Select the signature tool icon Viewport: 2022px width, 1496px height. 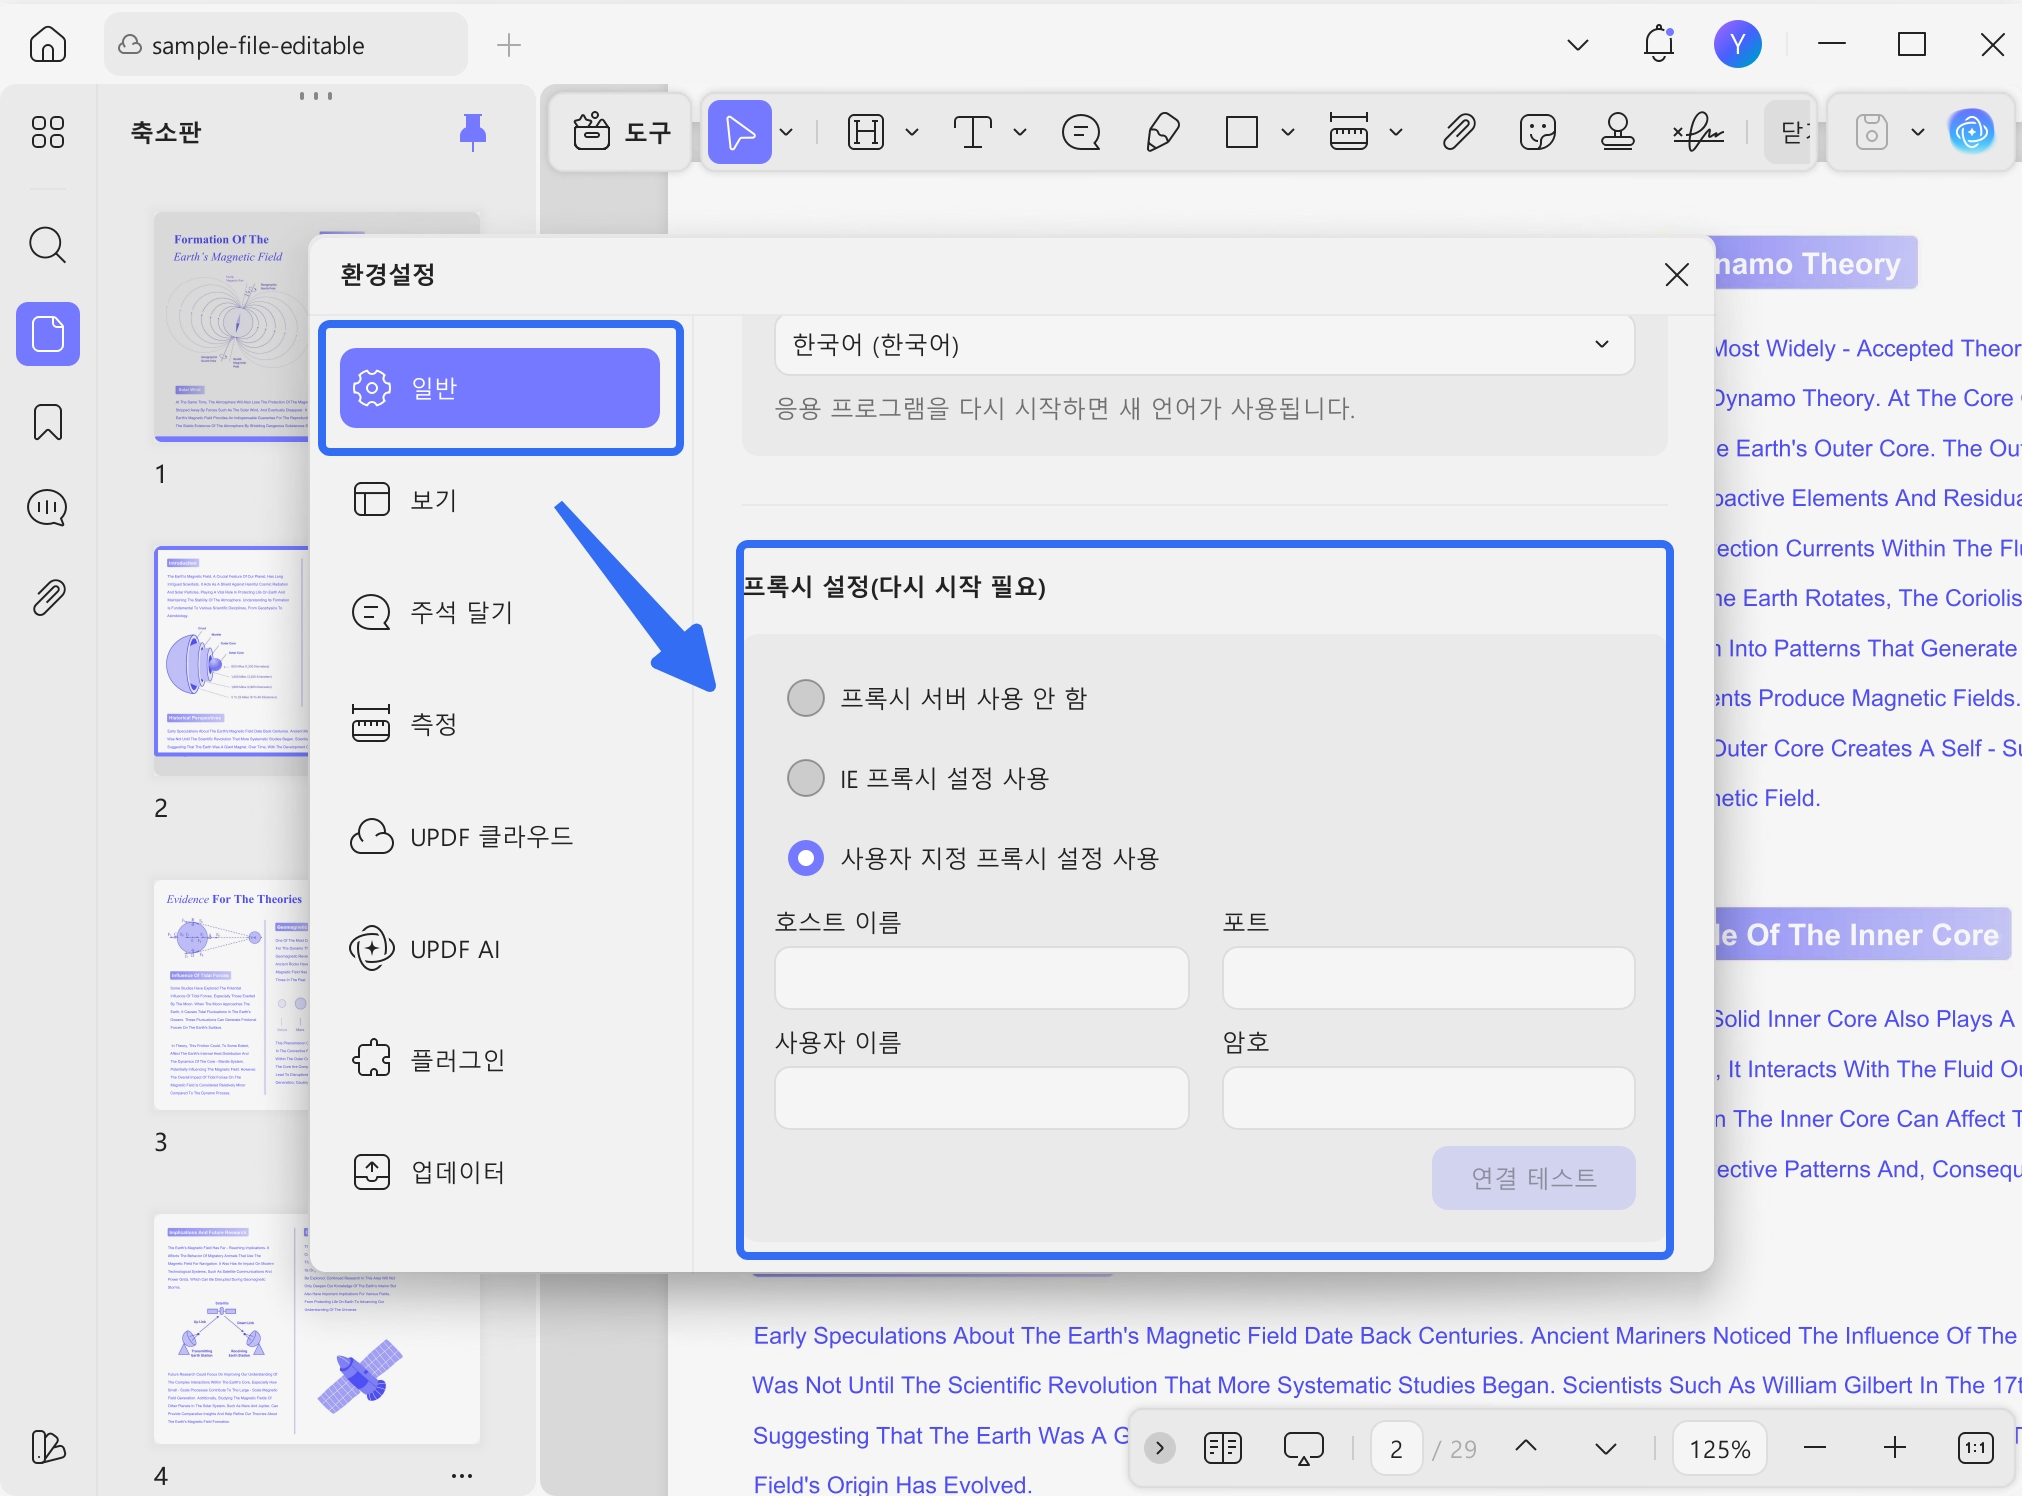[1697, 131]
